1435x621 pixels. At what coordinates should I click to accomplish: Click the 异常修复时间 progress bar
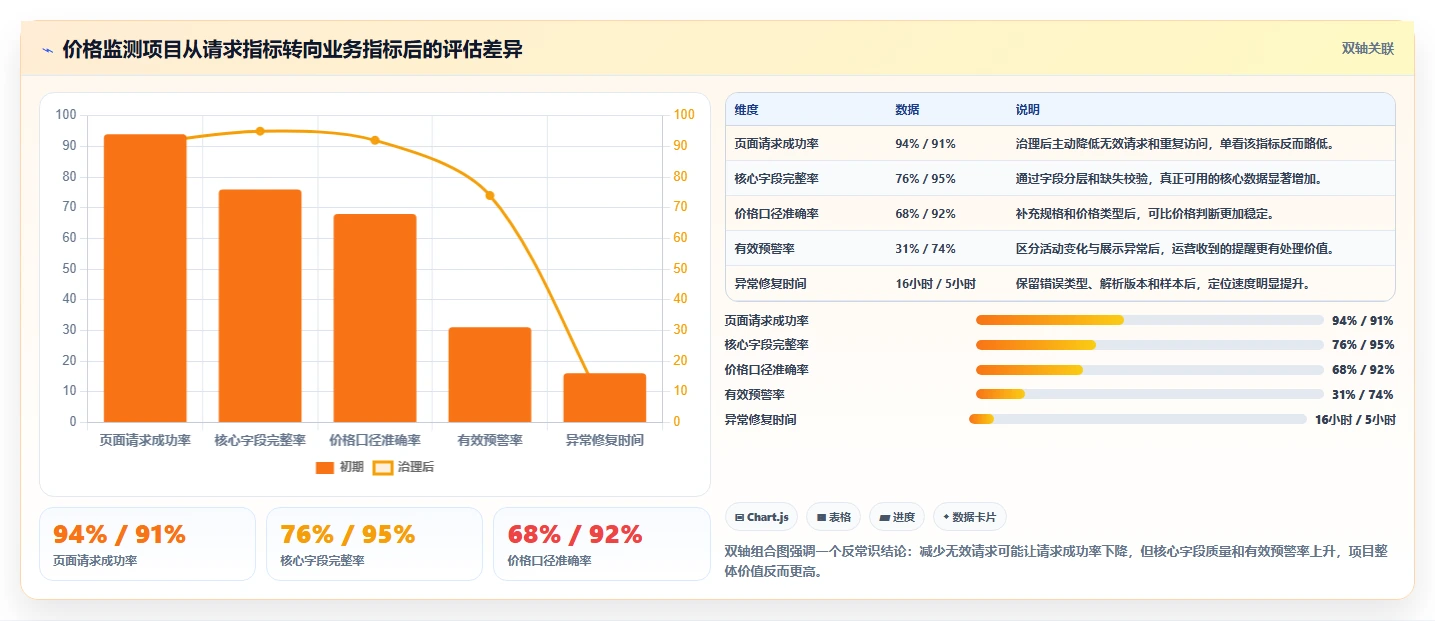pos(1137,419)
